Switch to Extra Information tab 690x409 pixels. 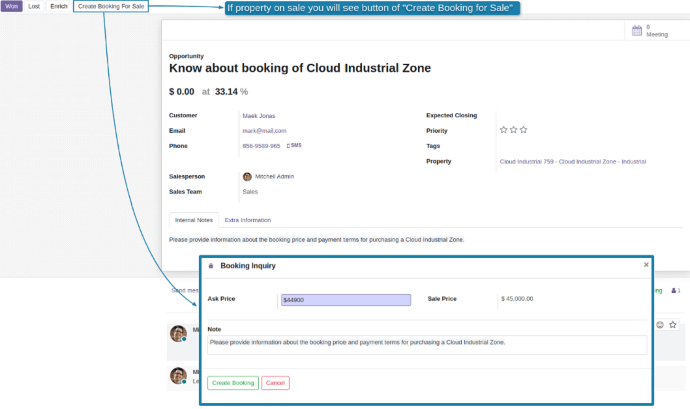[x=247, y=220]
